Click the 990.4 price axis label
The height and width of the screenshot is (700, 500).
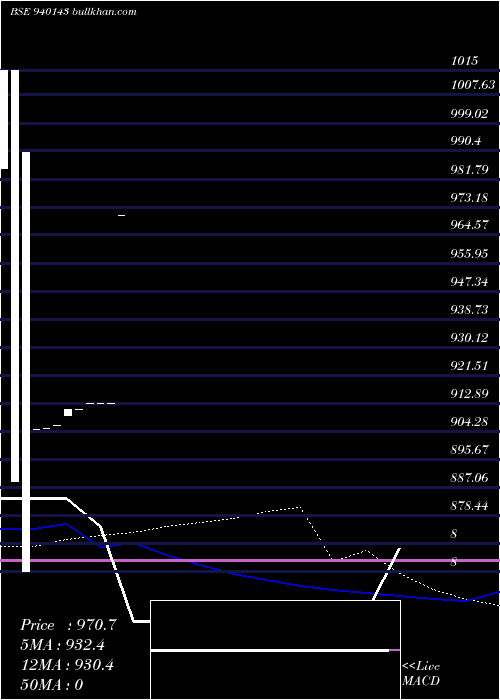466,141
